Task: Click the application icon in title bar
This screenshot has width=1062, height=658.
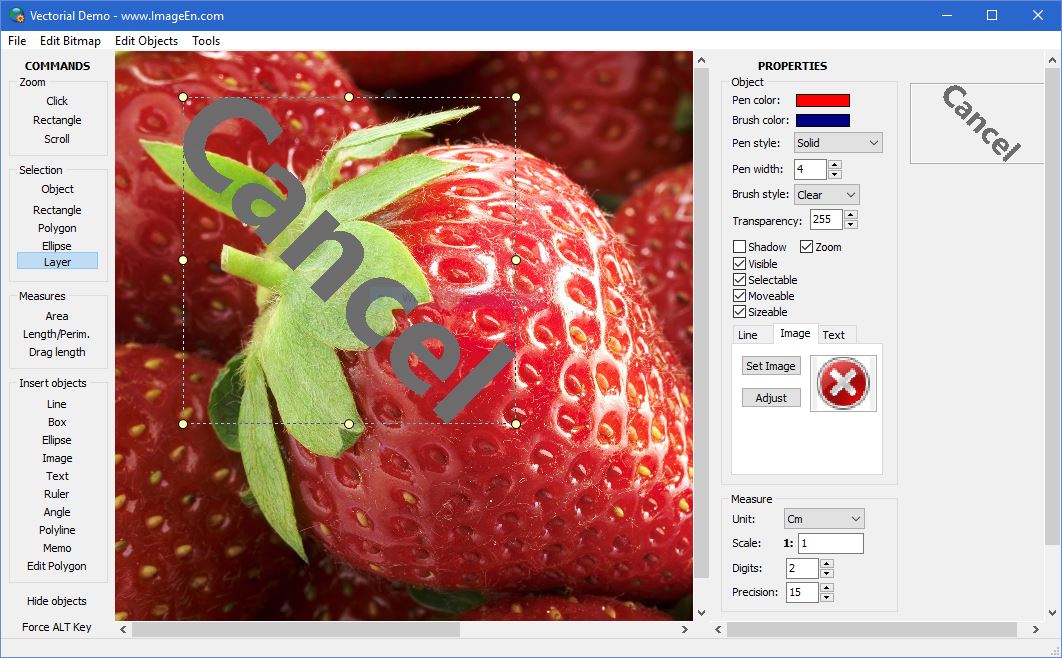Action: click(16, 15)
